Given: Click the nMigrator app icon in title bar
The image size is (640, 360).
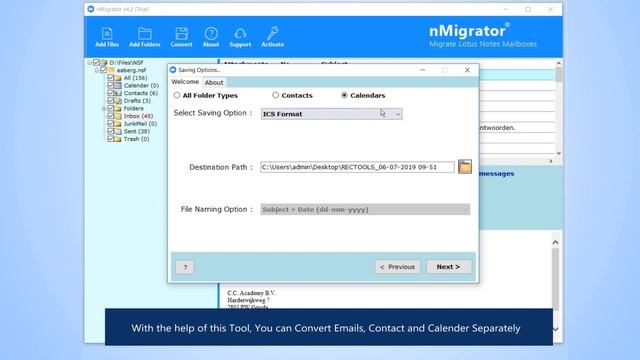Looking at the screenshot, I should (x=91, y=9).
